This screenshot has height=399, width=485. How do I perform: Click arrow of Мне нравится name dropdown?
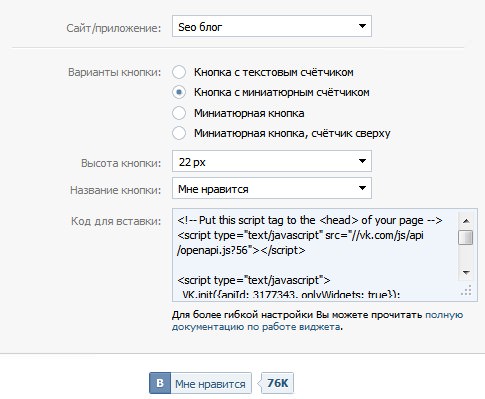tap(362, 188)
